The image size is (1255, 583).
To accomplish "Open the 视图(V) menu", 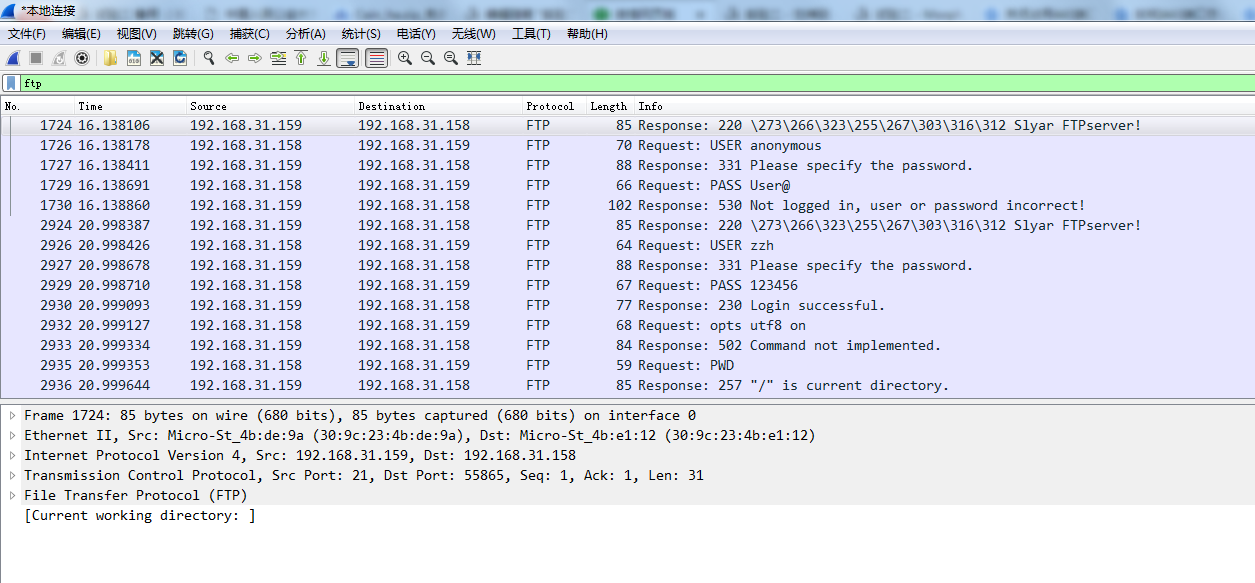I will (136, 34).
